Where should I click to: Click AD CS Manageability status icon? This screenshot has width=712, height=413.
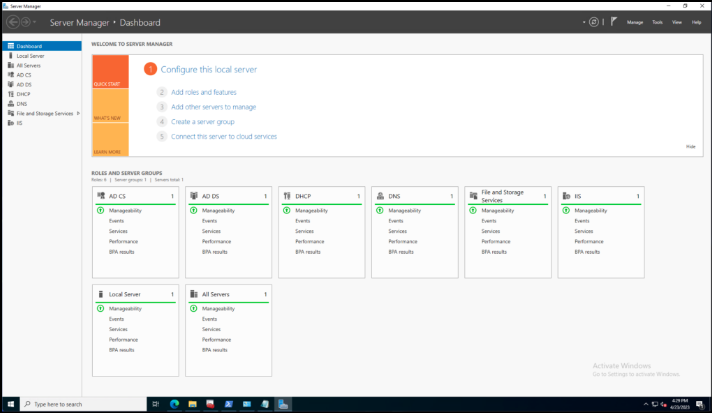point(100,211)
